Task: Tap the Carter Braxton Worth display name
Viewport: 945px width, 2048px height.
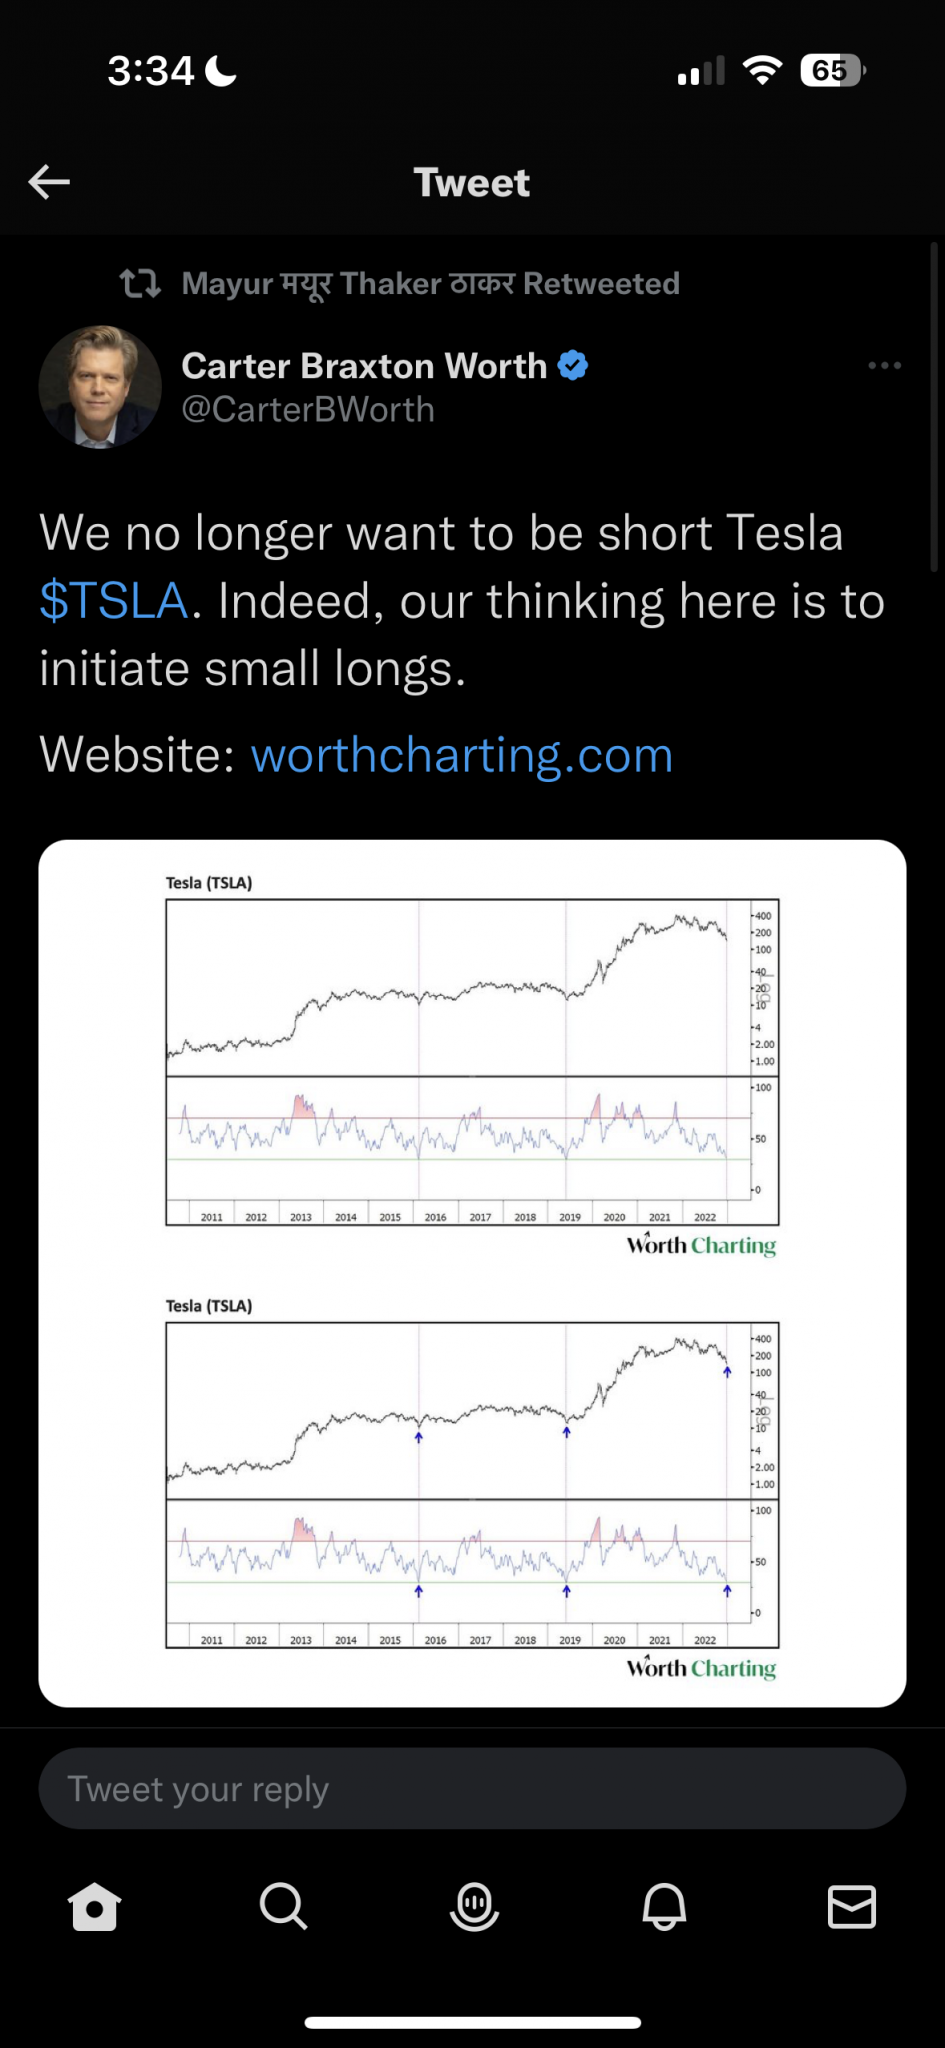Action: [364, 366]
